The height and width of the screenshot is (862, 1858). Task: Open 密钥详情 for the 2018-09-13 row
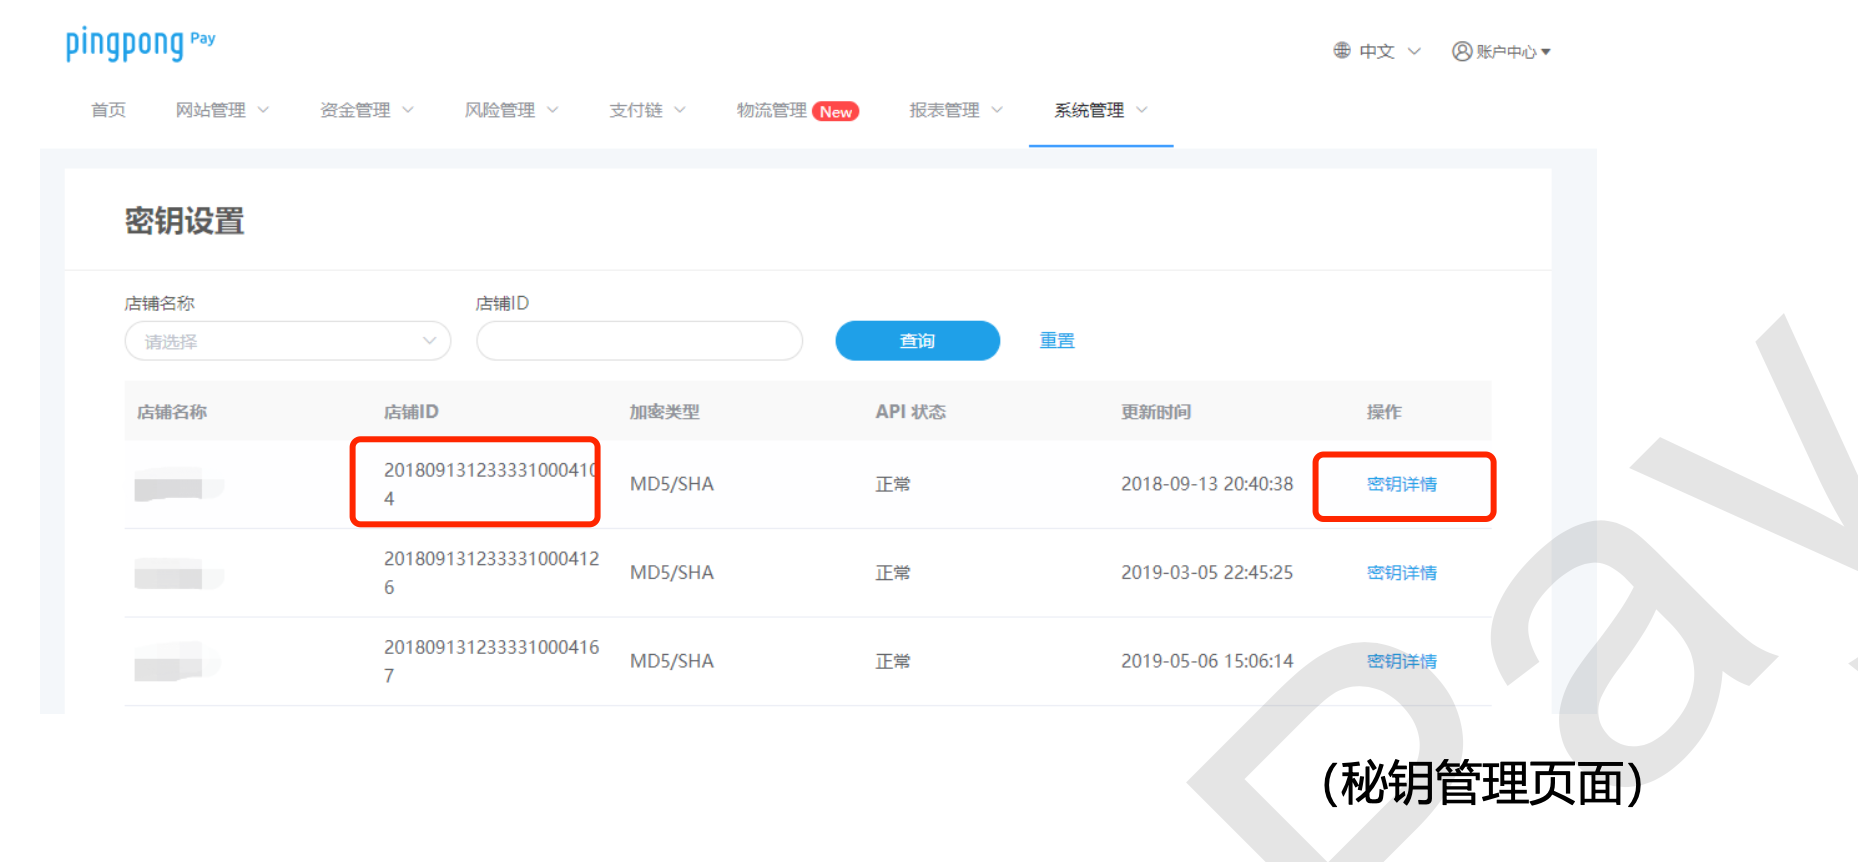(x=1401, y=485)
